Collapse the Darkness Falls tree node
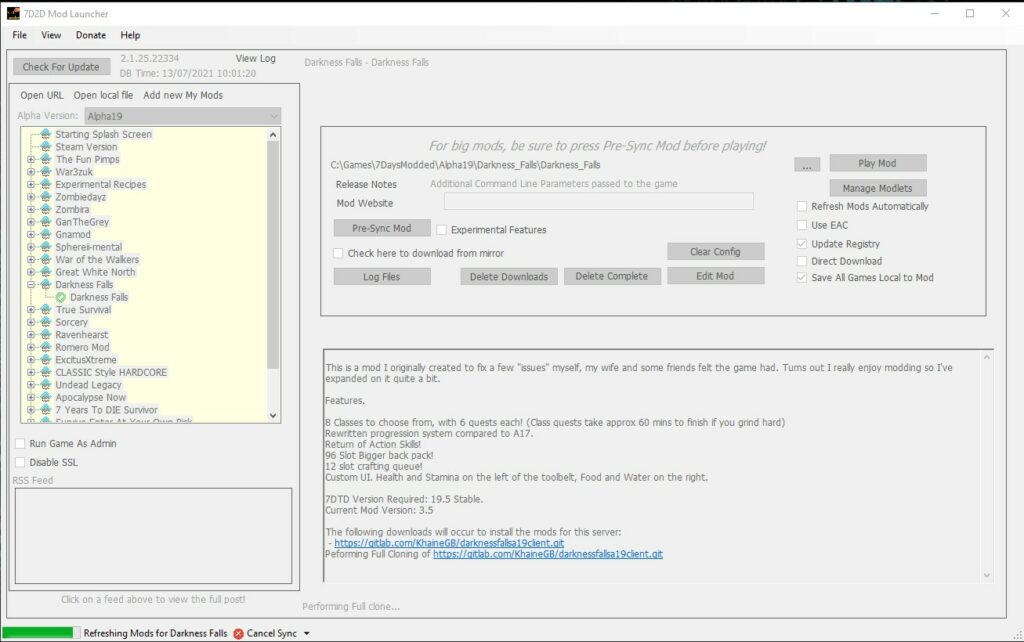1024x642 pixels. 31,284
